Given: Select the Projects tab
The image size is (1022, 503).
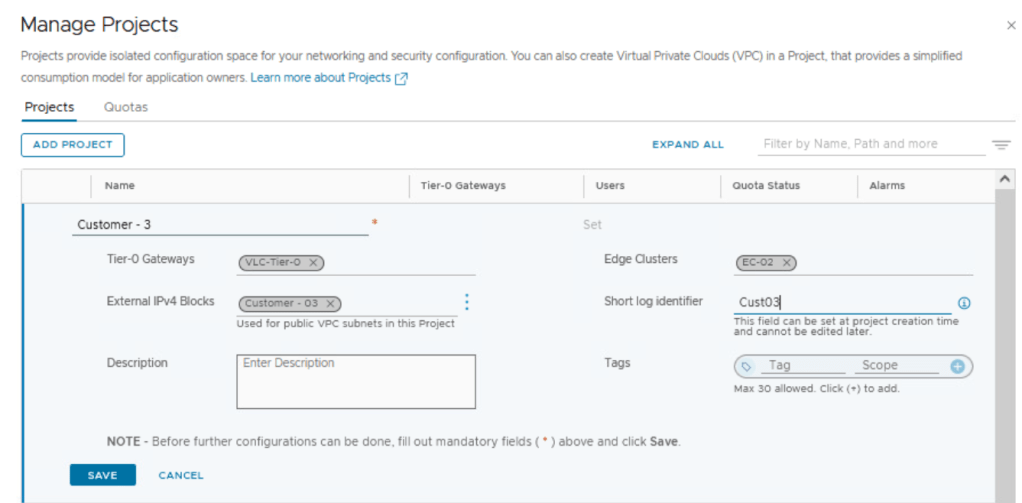Looking at the screenshot, I should (49, 107).
